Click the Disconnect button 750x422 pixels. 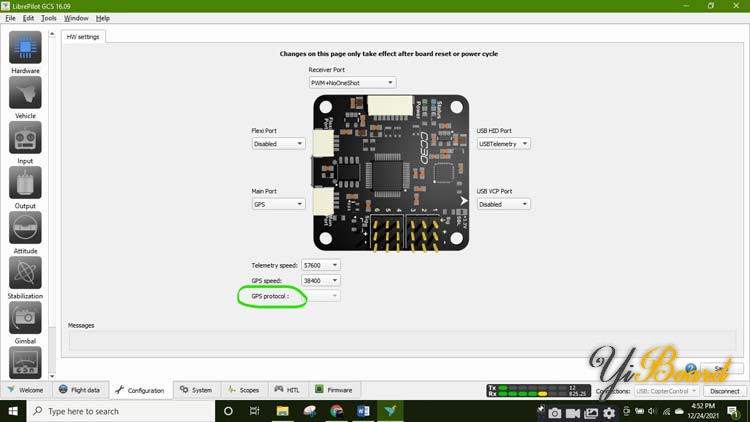(x=722, y=391)
